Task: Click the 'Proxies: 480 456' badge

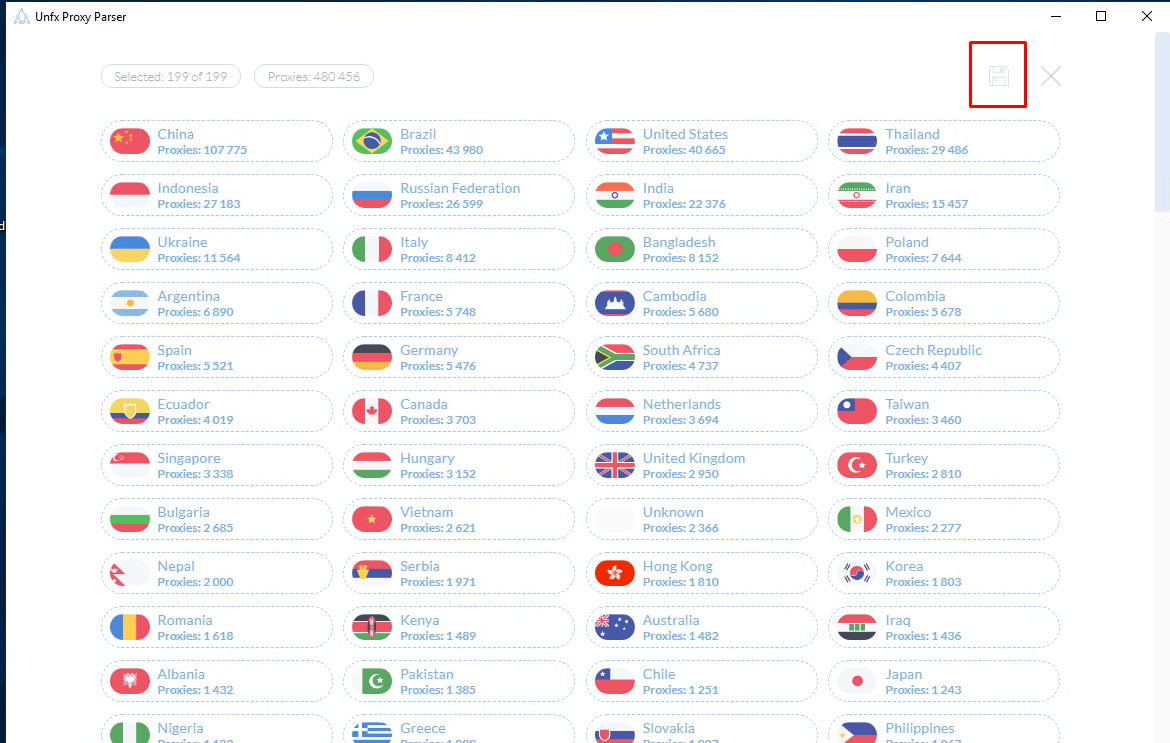Action: click(314, 76)
